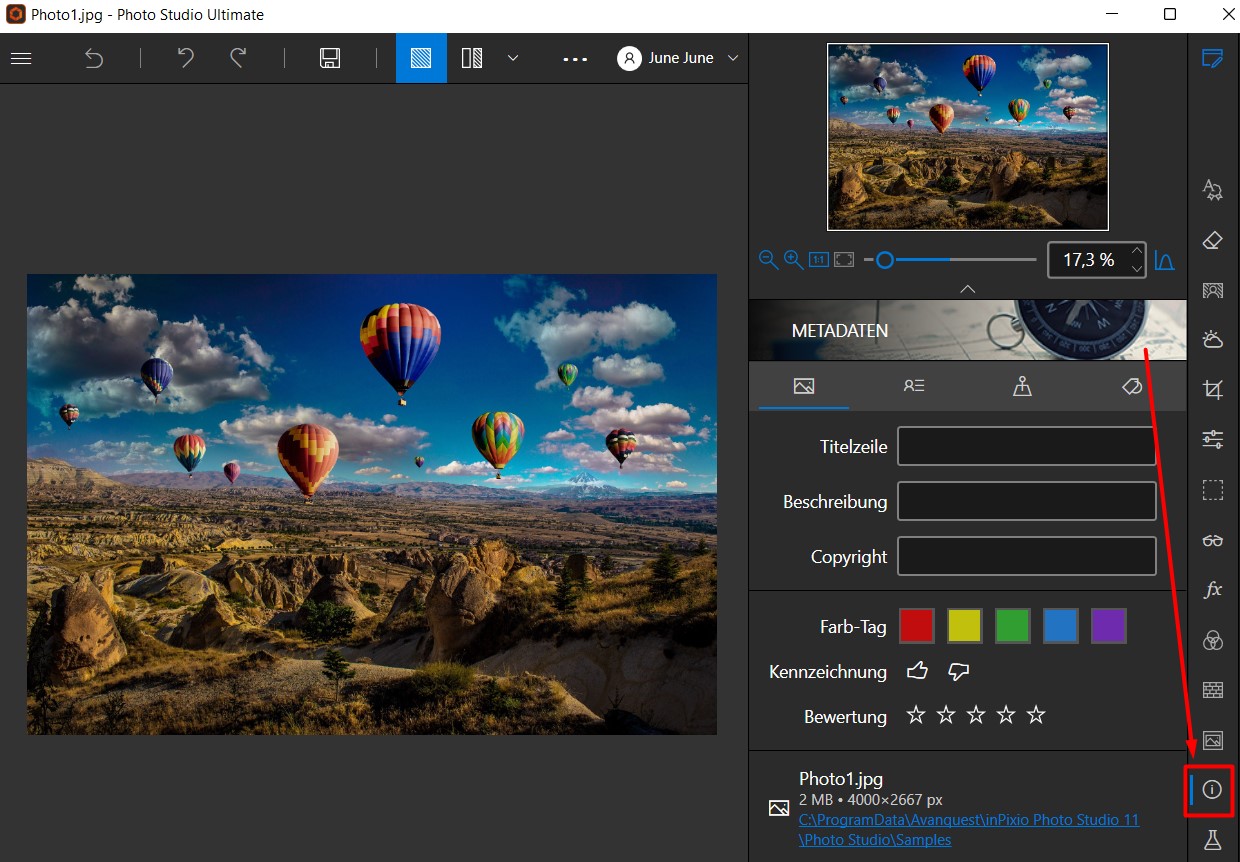Select the dashed rectangle selection tool
1240x862 pixels.
[1213, 490]
